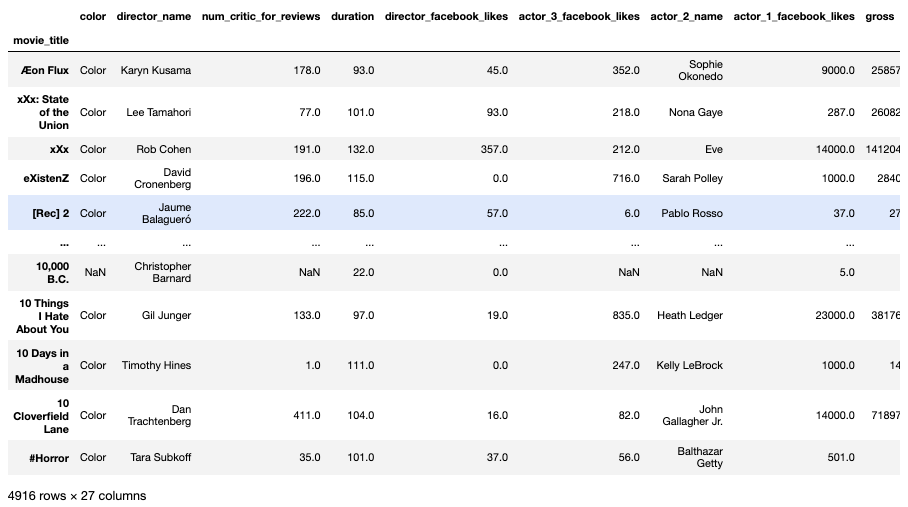Click duration value 22.0

pyautogui.click(x=364, y=272)
